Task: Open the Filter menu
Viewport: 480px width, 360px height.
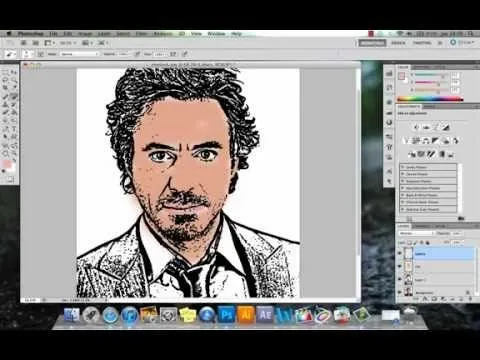Action: click(x=141, y=34)
